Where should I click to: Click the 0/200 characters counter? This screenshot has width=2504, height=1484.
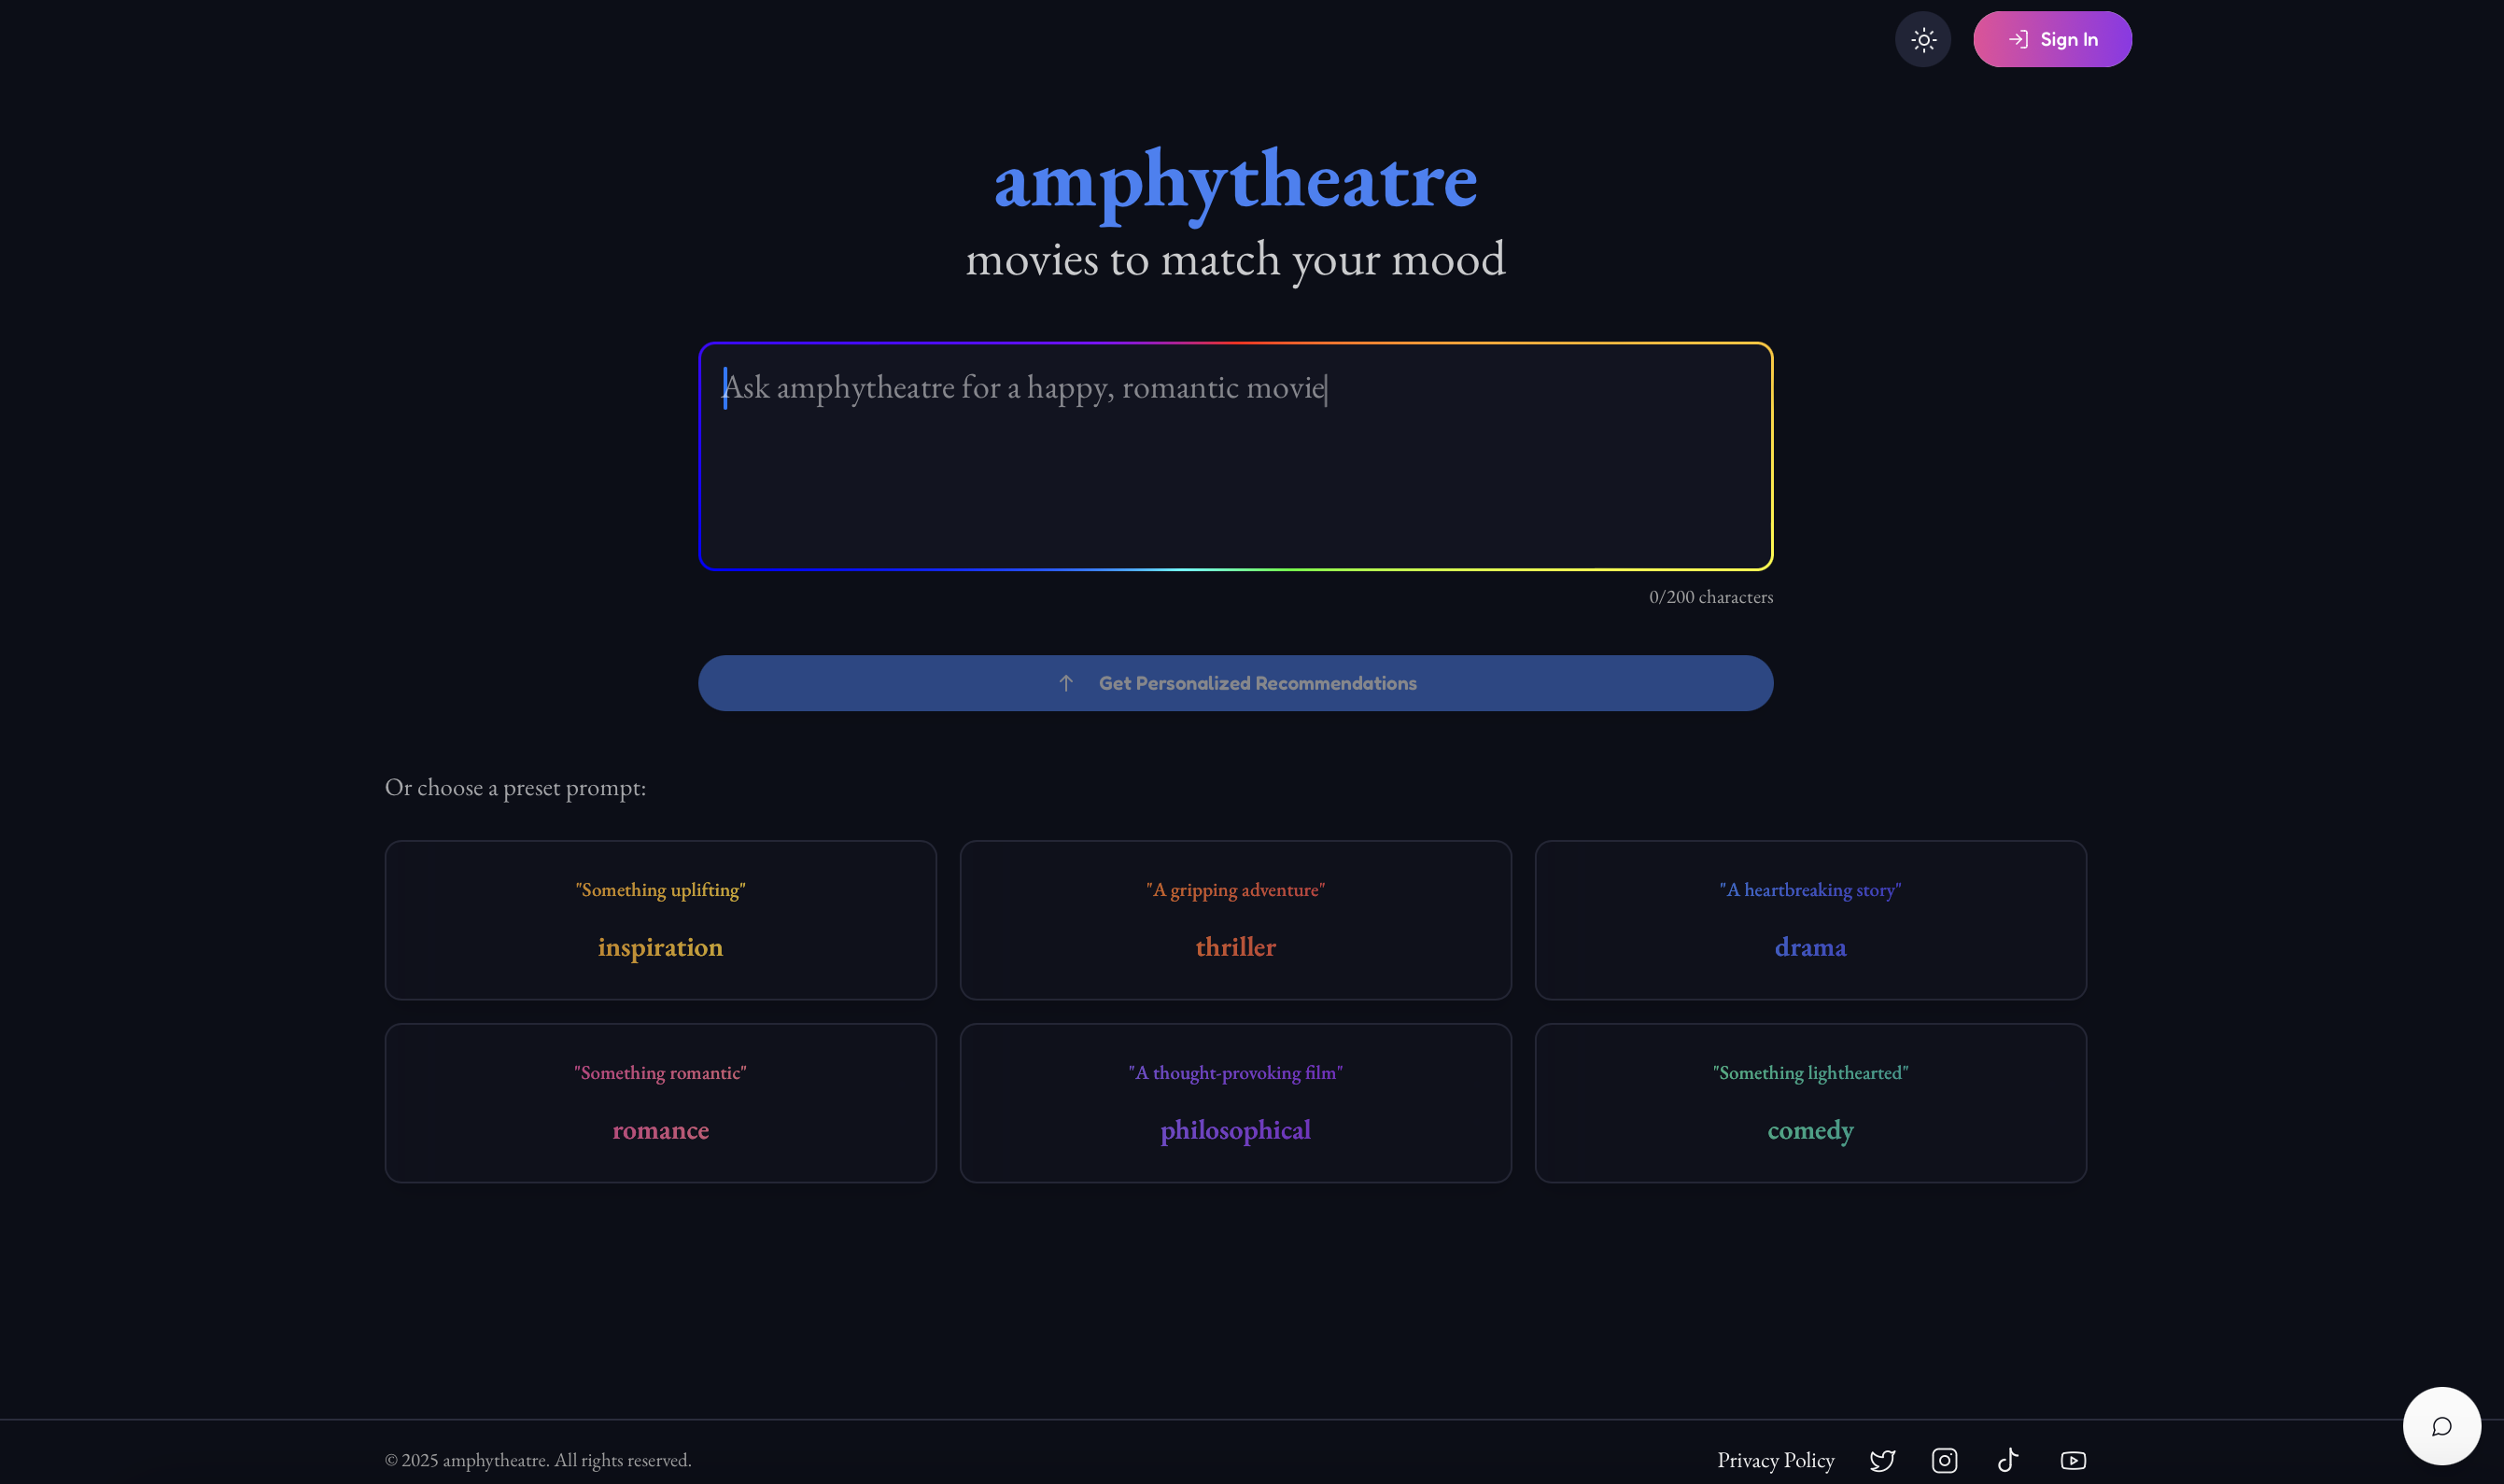click(1710, 597)
